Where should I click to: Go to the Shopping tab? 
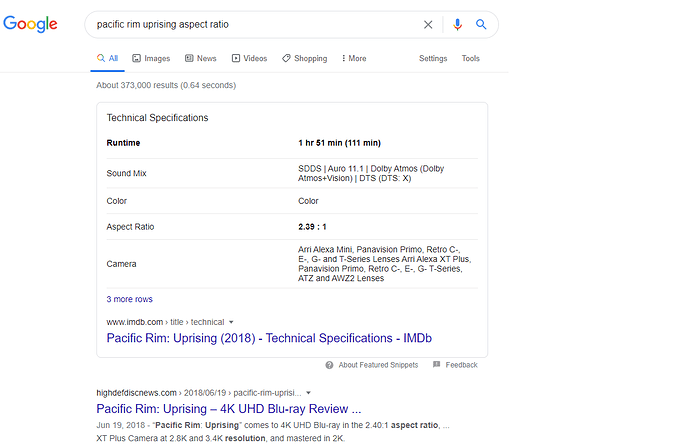pos(304,59)
